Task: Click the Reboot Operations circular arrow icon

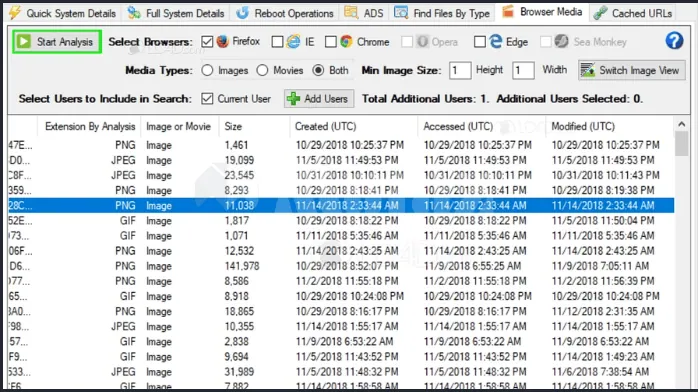Action: (x=242, y=13)
